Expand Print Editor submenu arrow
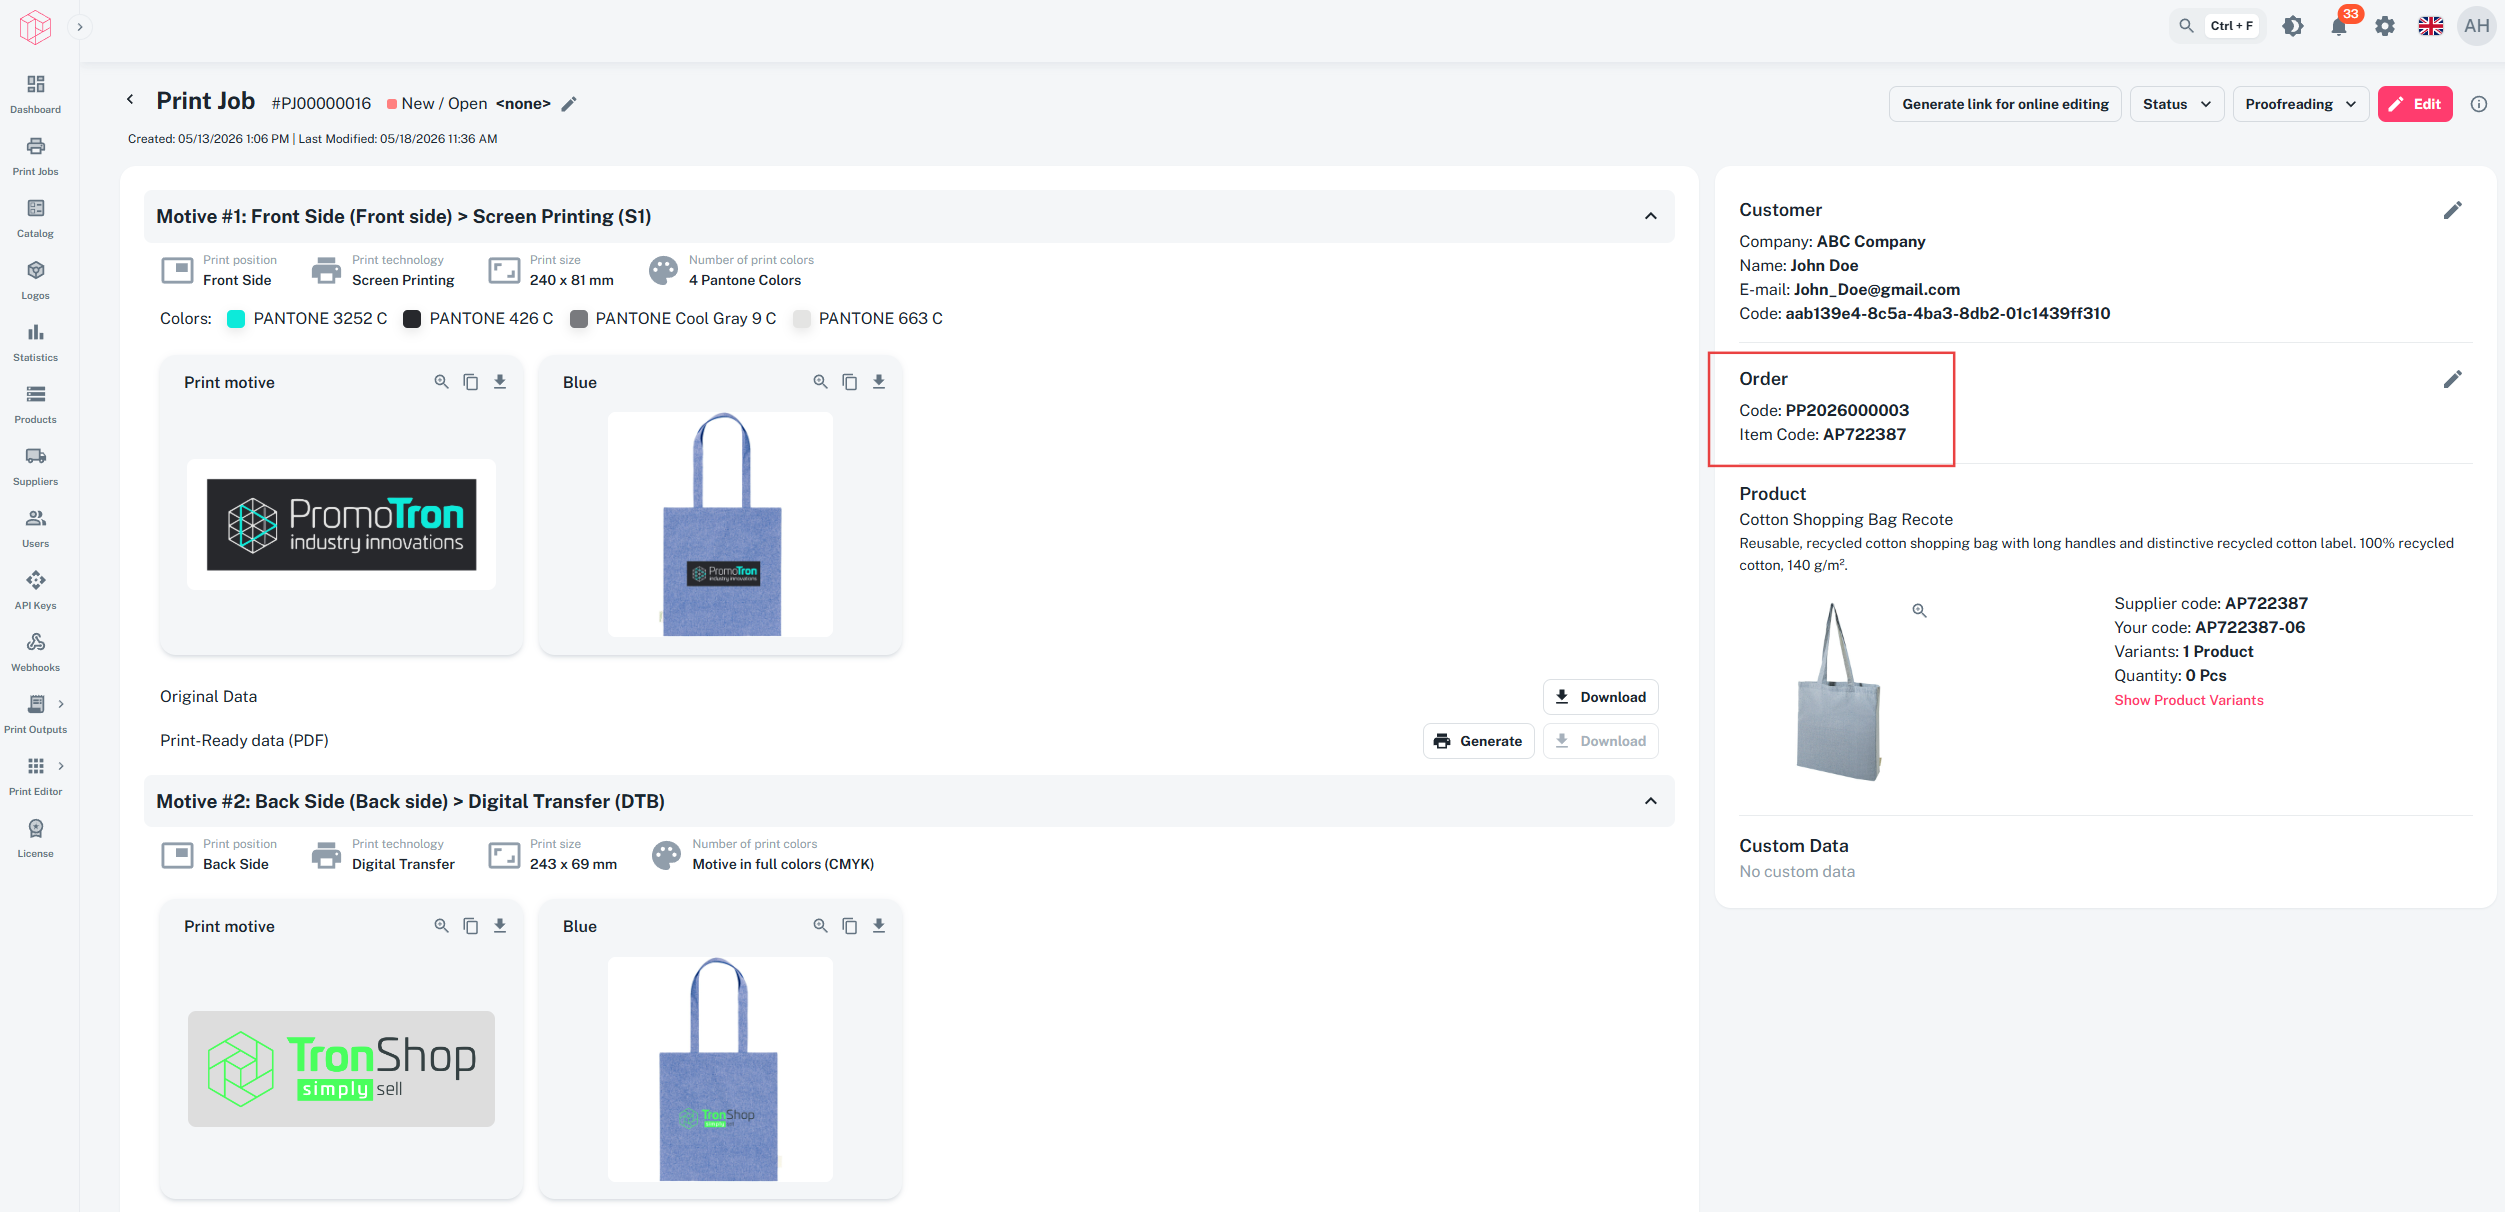This screenshot has width=2505, height=1212. point(61,766)
